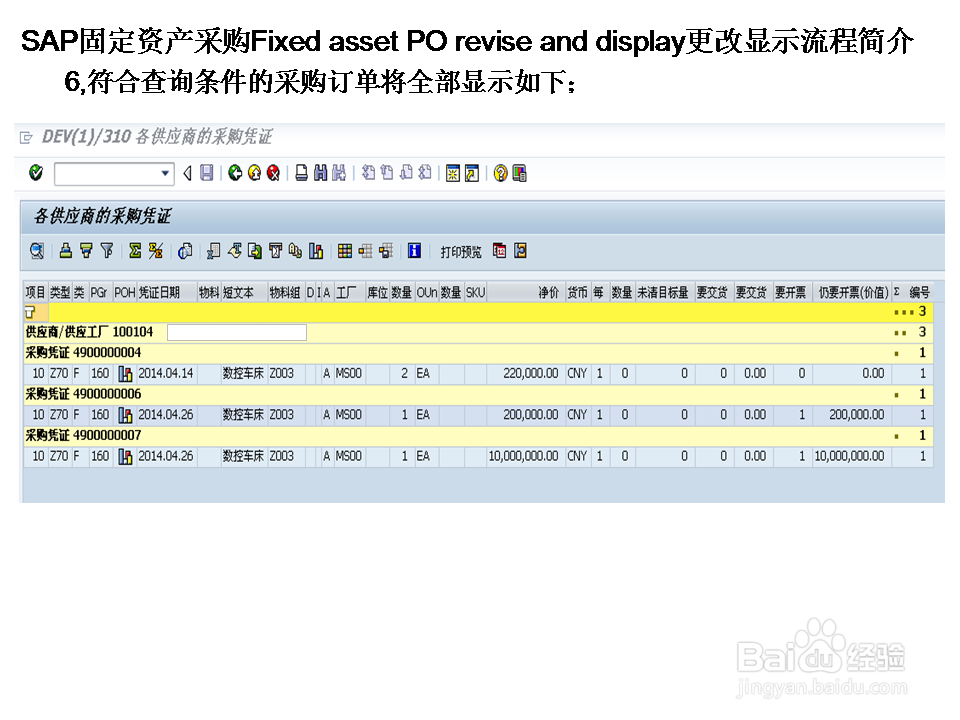Click the Find Next binoculars icon

pyautogui.click(x=339, y=173)
